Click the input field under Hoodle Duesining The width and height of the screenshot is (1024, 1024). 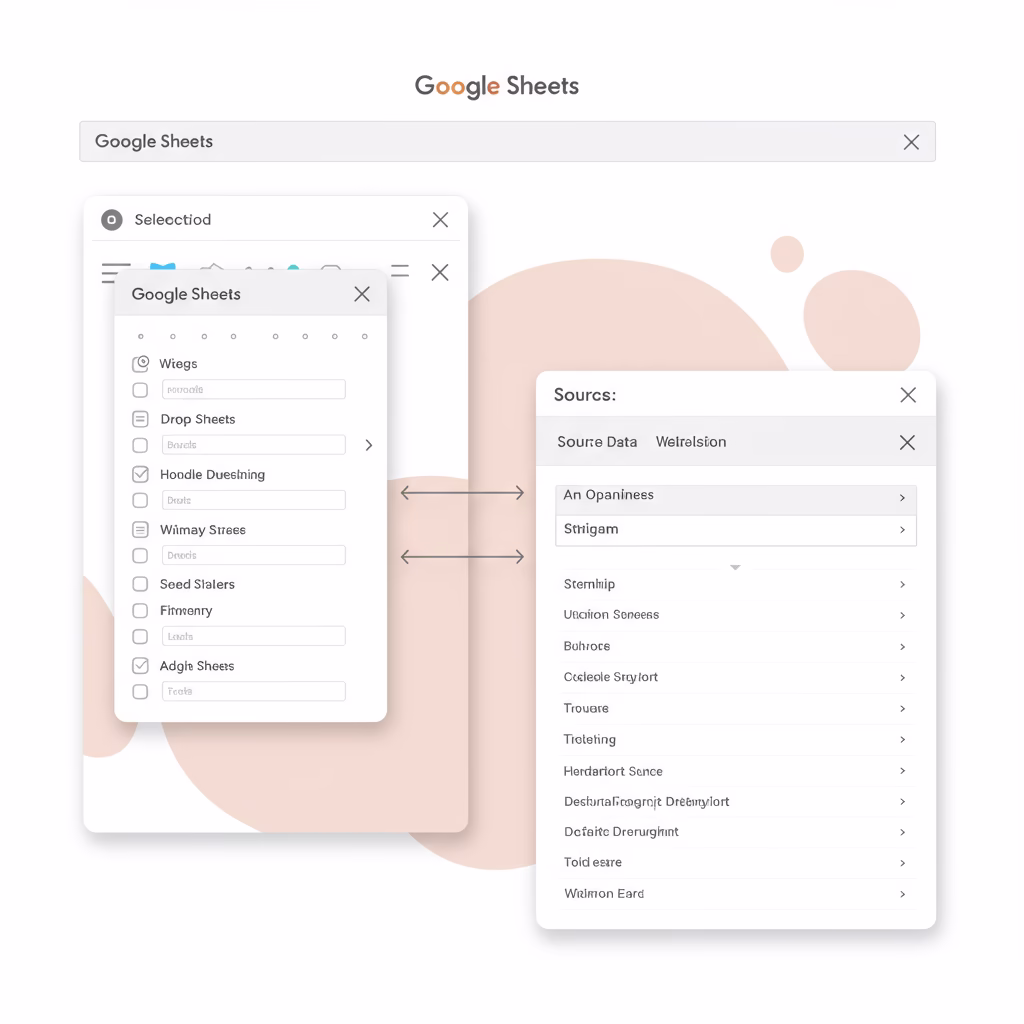(x=253, y=500)
